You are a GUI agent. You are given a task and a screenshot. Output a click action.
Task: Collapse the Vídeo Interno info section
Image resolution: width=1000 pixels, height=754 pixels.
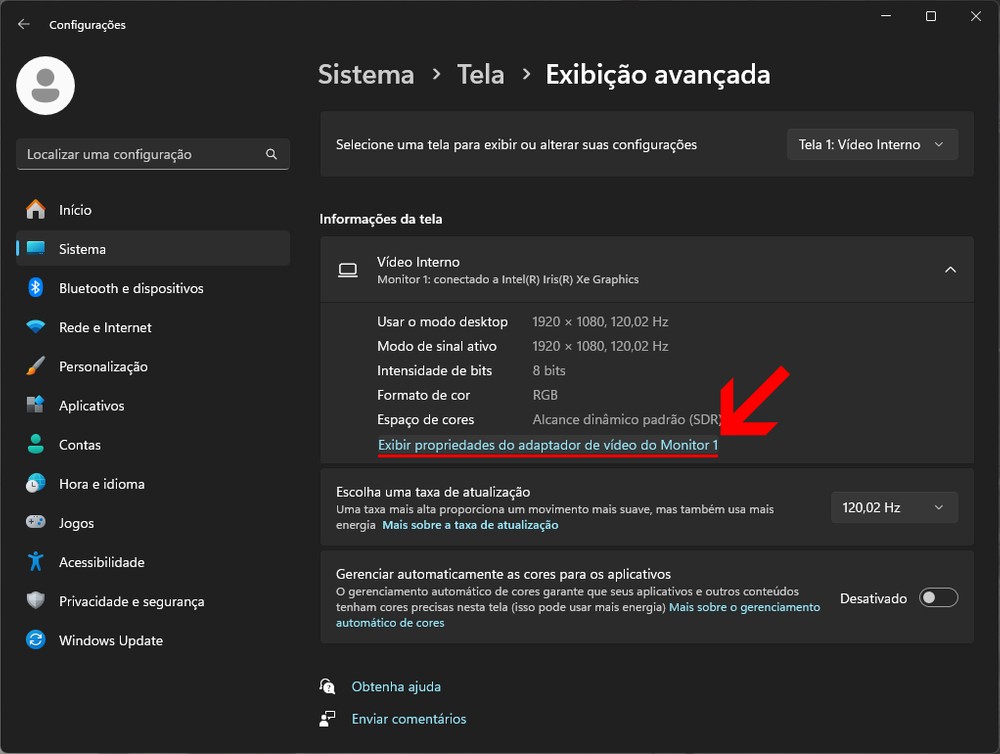coord(950,270)
